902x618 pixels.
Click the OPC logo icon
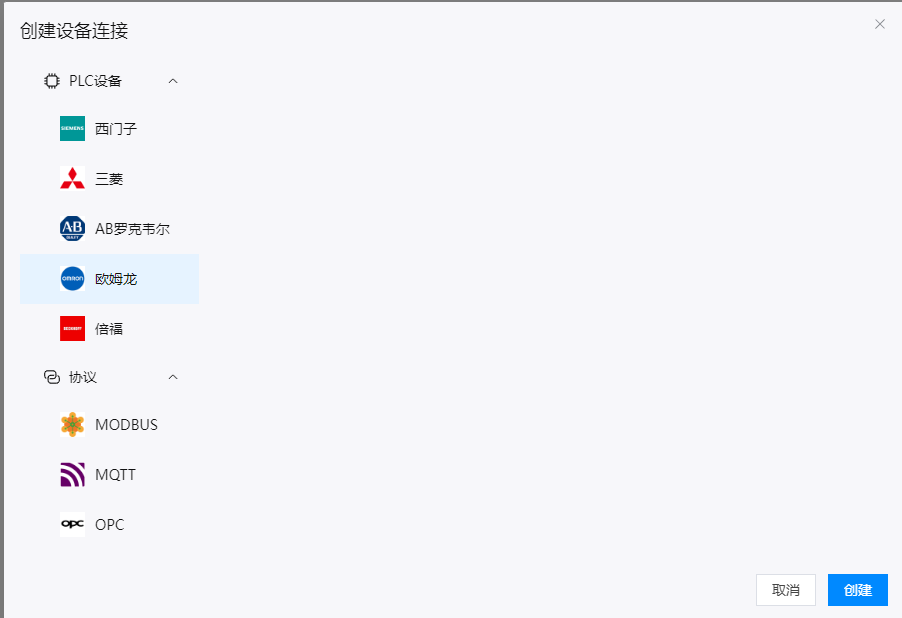(x=72, y=524)
